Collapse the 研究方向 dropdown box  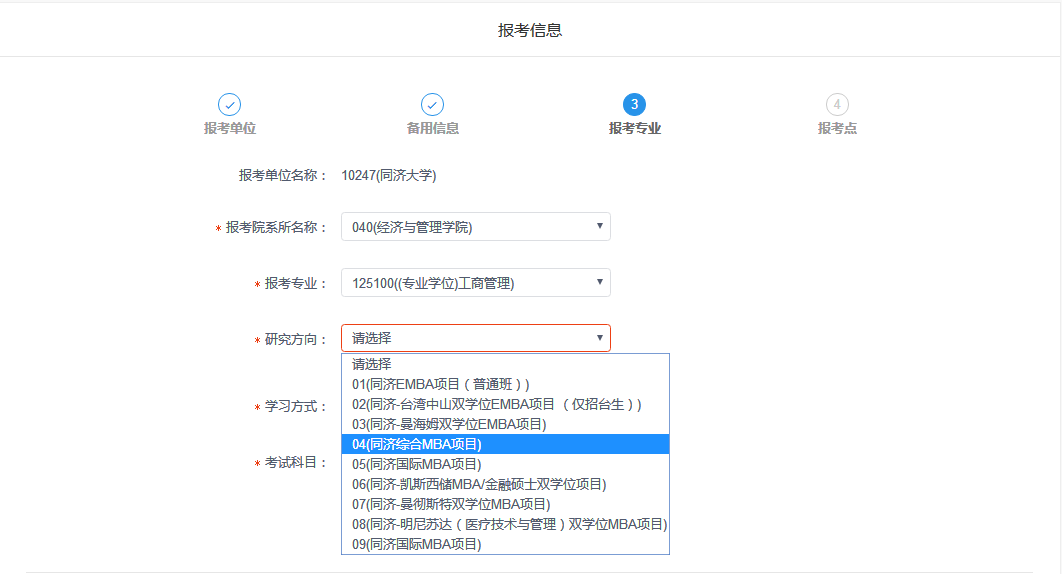pos(475,339)
